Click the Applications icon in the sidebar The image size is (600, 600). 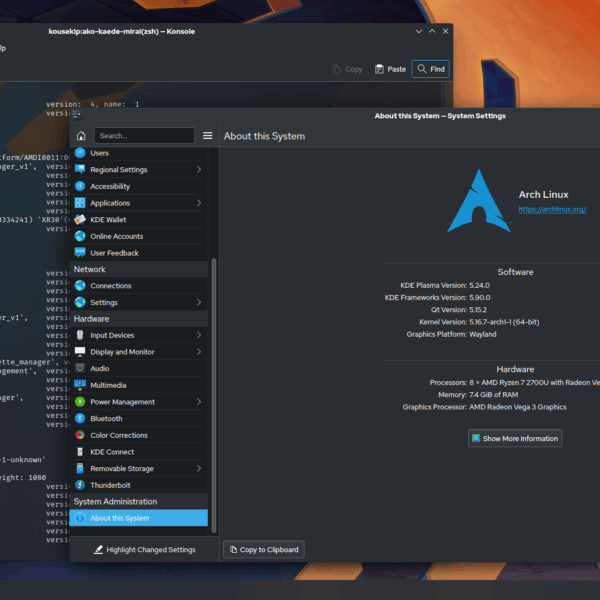point(80,203)
